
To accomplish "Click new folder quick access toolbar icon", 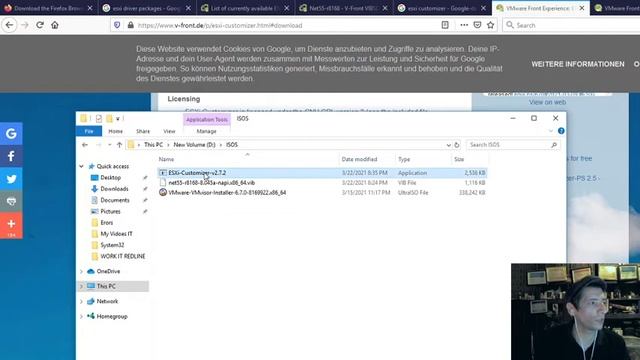I will click(109, 119).
